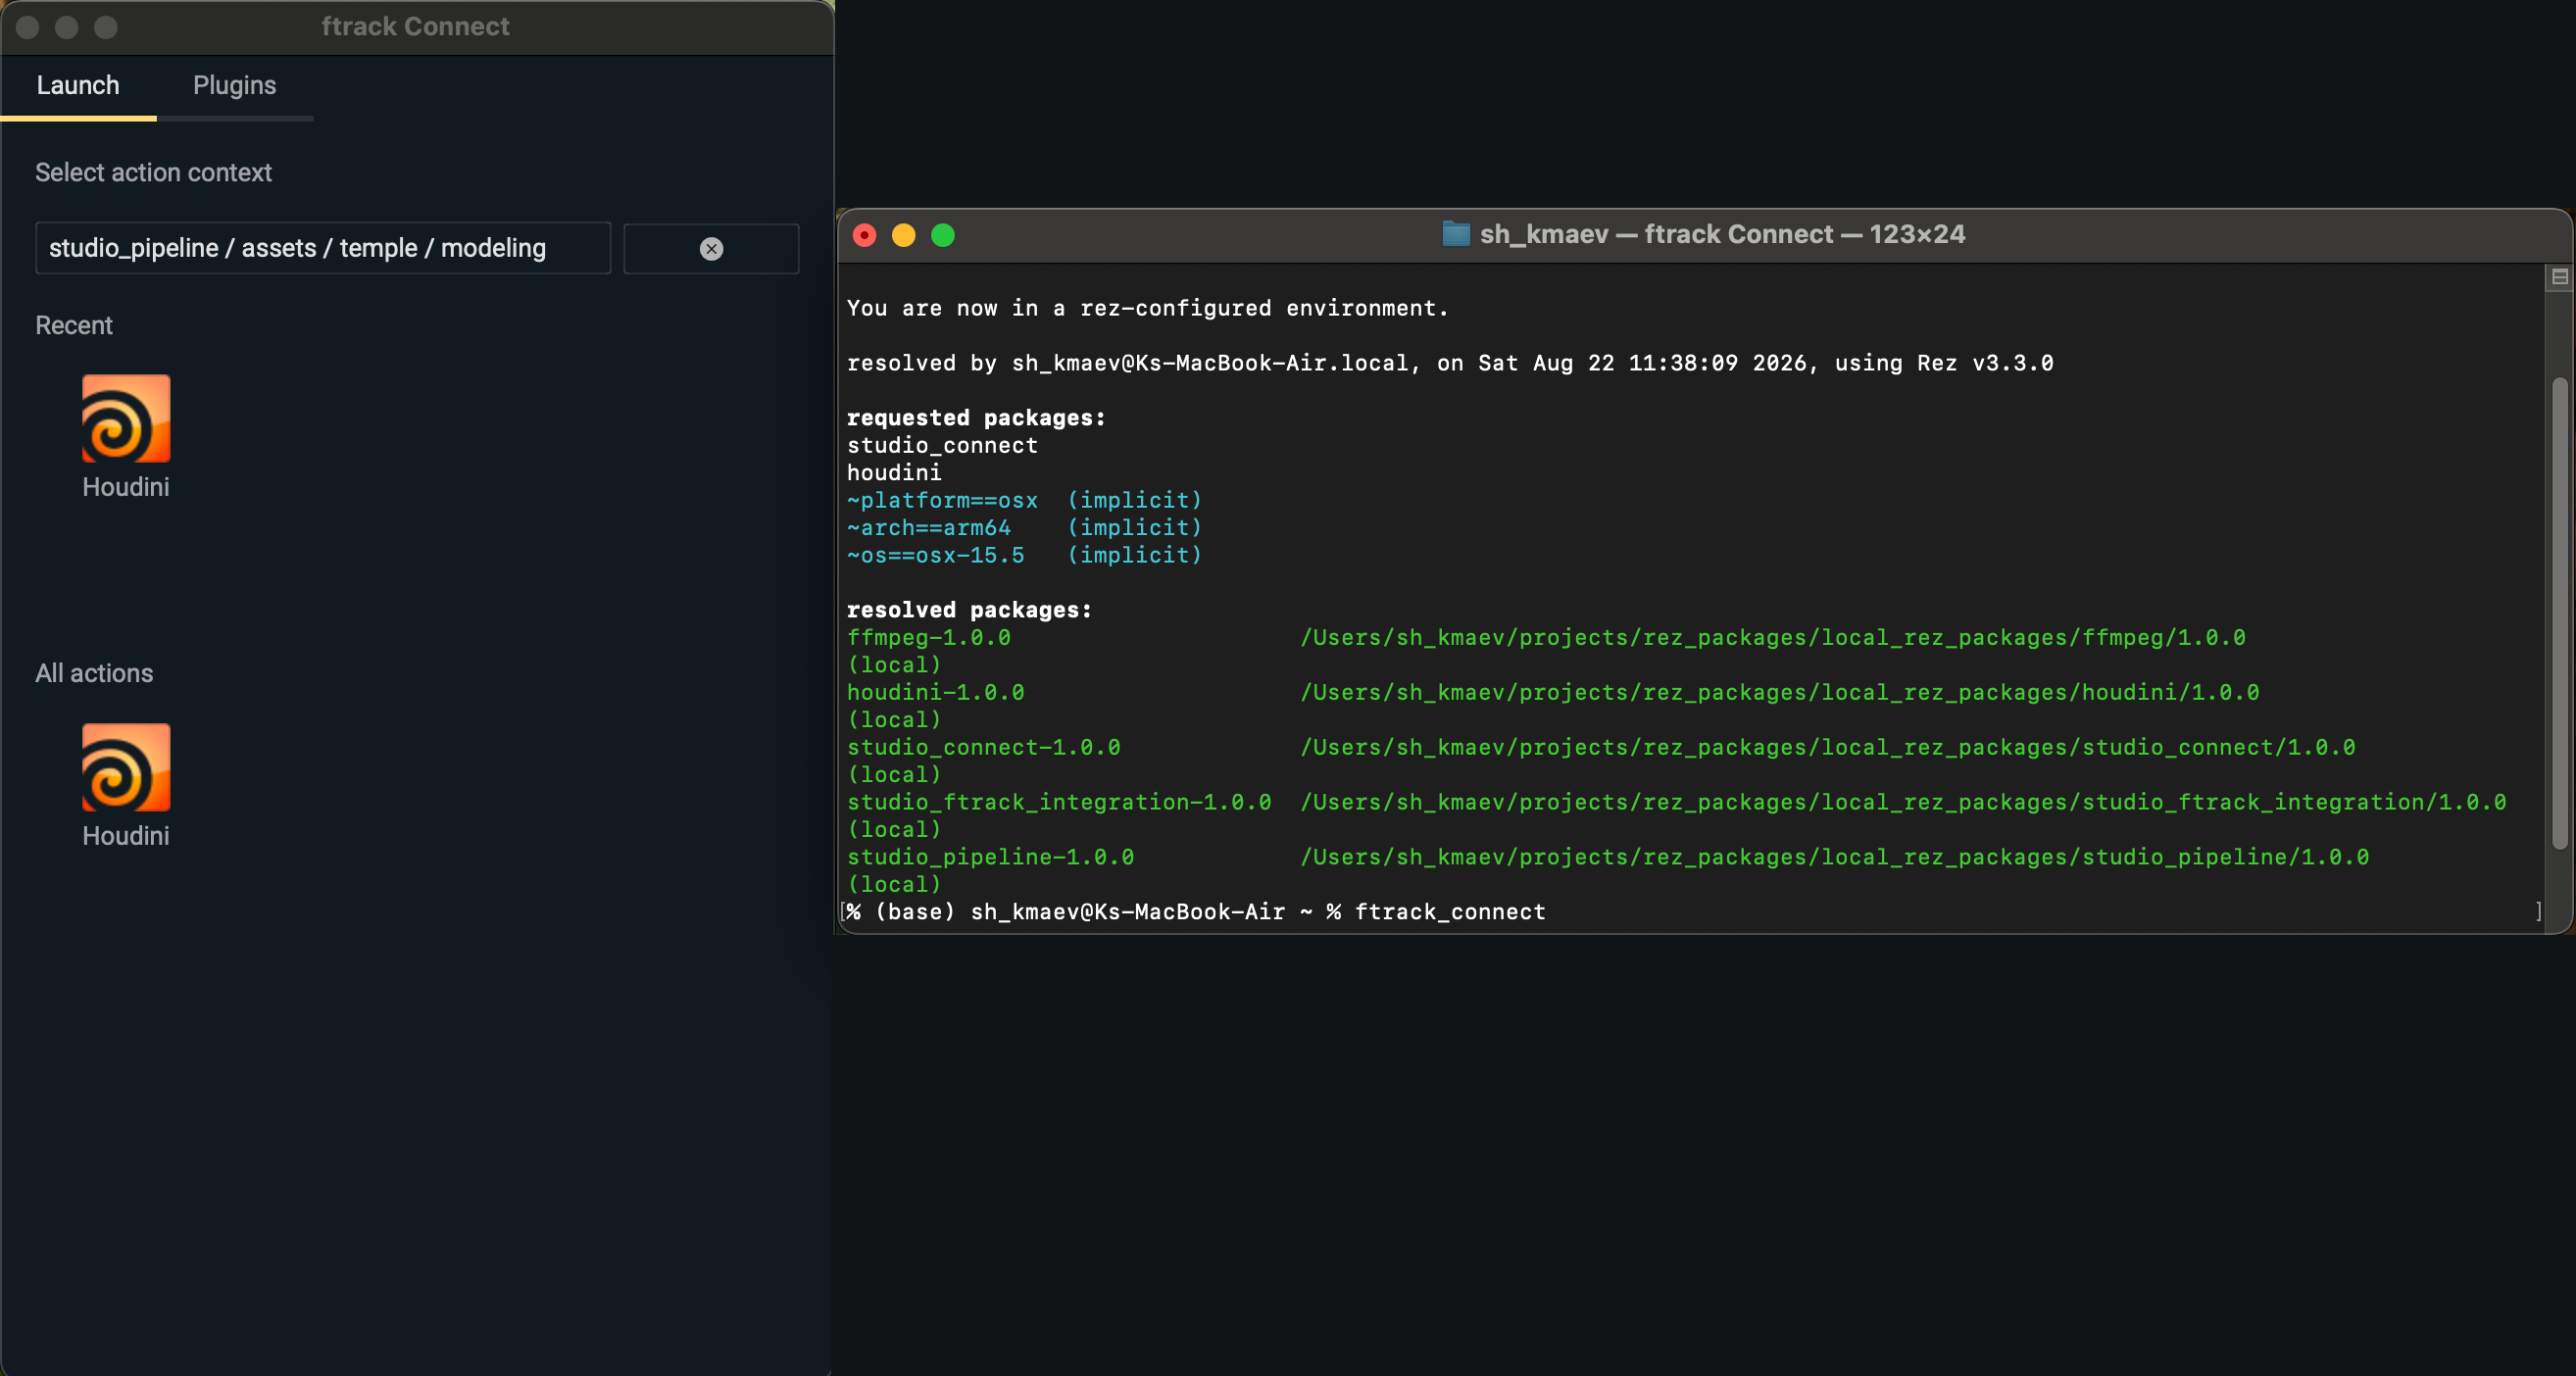Click the studio_connect/1.0.0 package path

pyautogui.click(x=1828, y=748)
